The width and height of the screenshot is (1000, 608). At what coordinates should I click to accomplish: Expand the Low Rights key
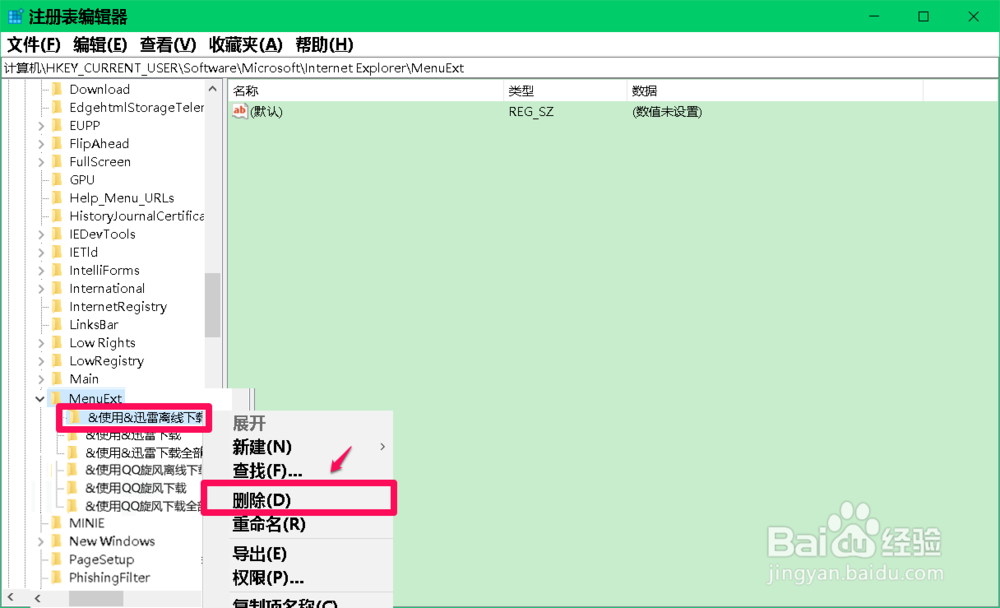point(41,343)
